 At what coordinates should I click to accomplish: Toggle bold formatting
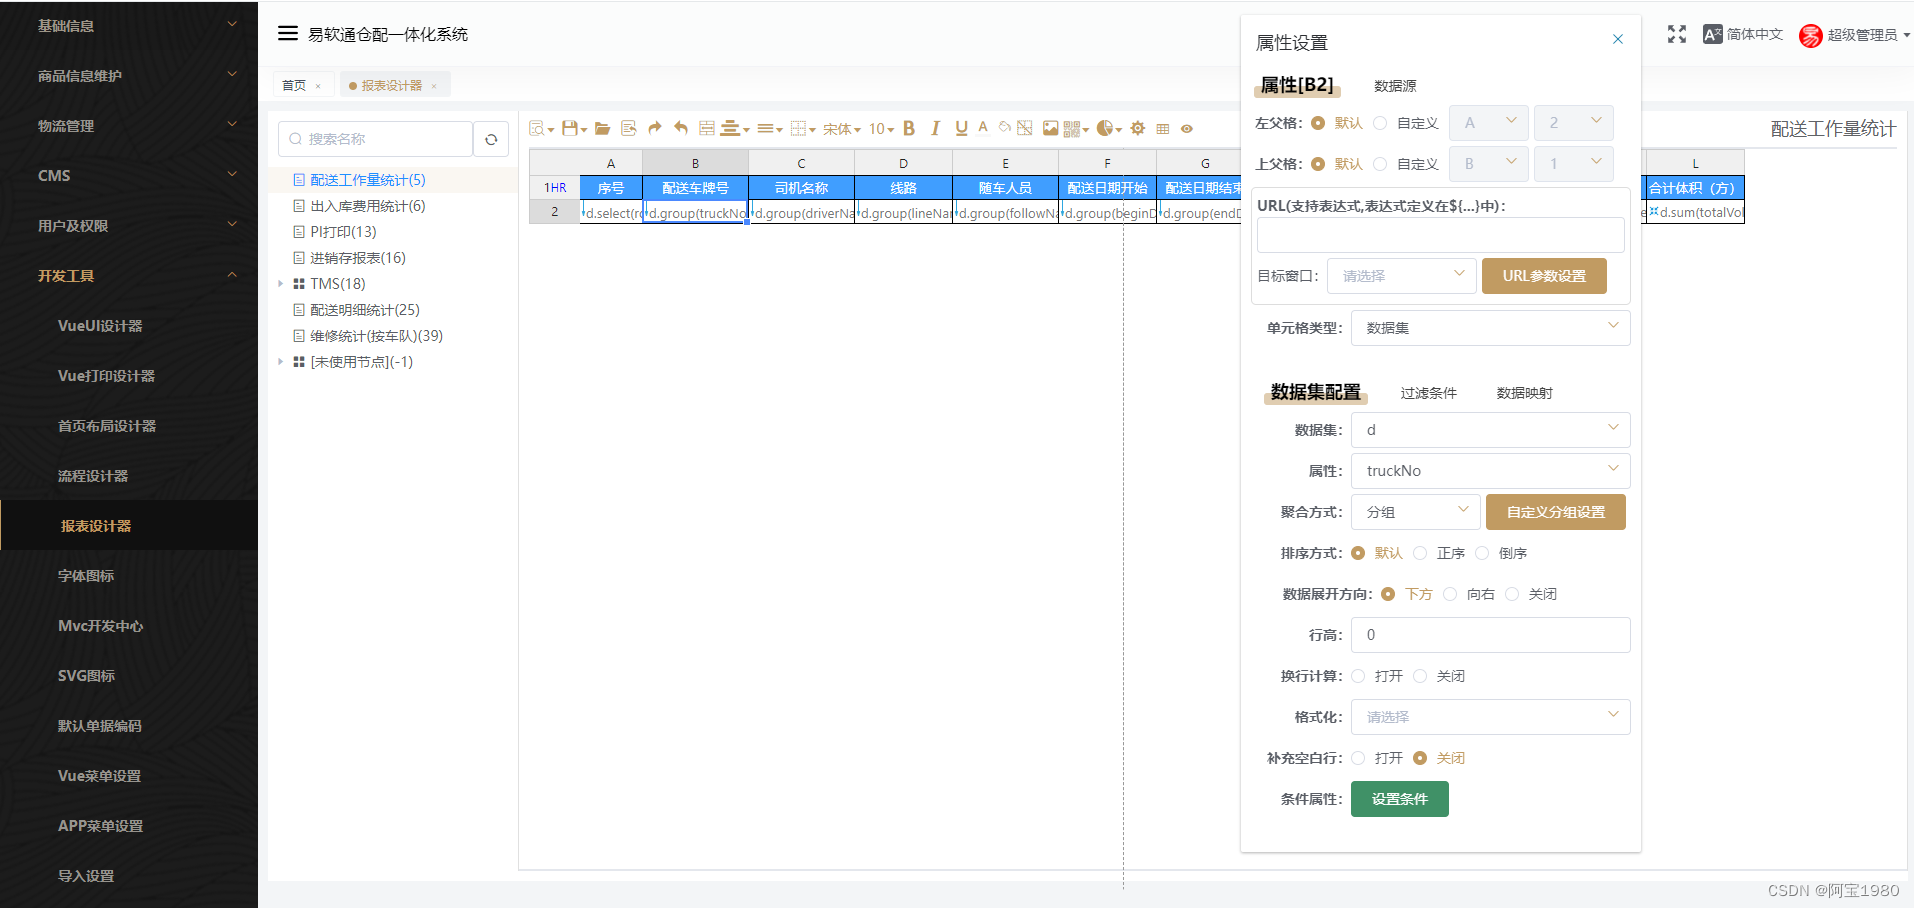coord(909,128)
